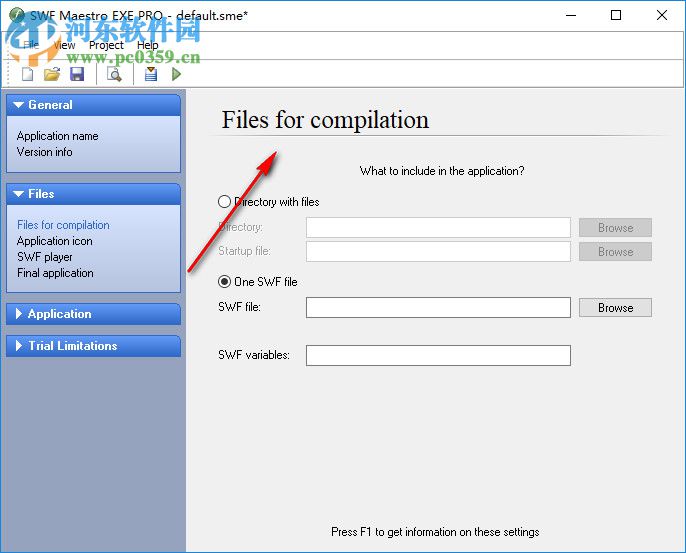
Task: Open the Application name settings page
Action: coord(57,136)
